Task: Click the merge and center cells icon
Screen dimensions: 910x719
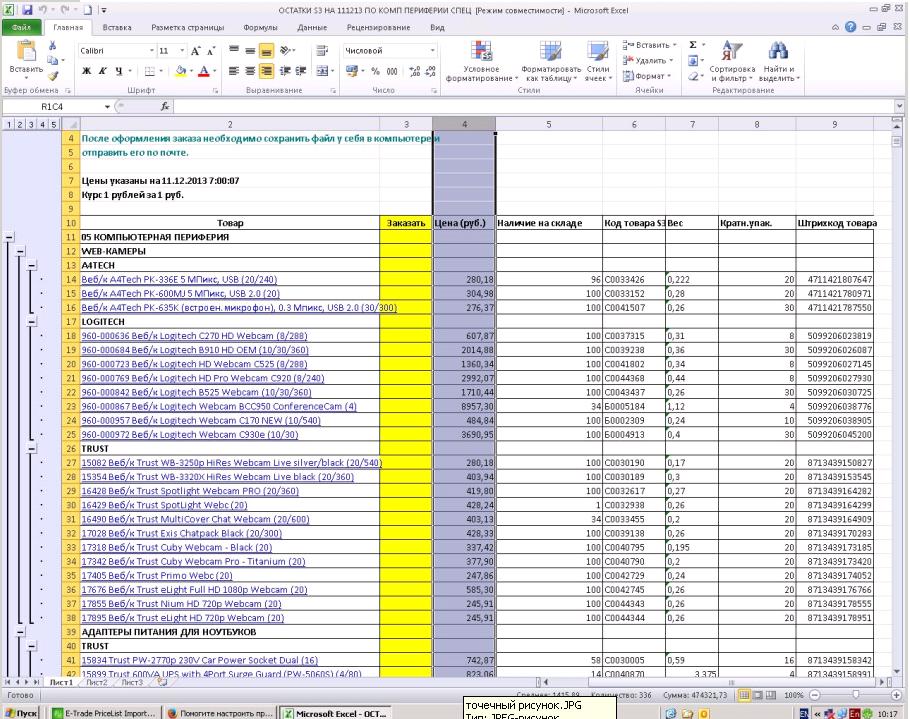Action: click(322, 71)
